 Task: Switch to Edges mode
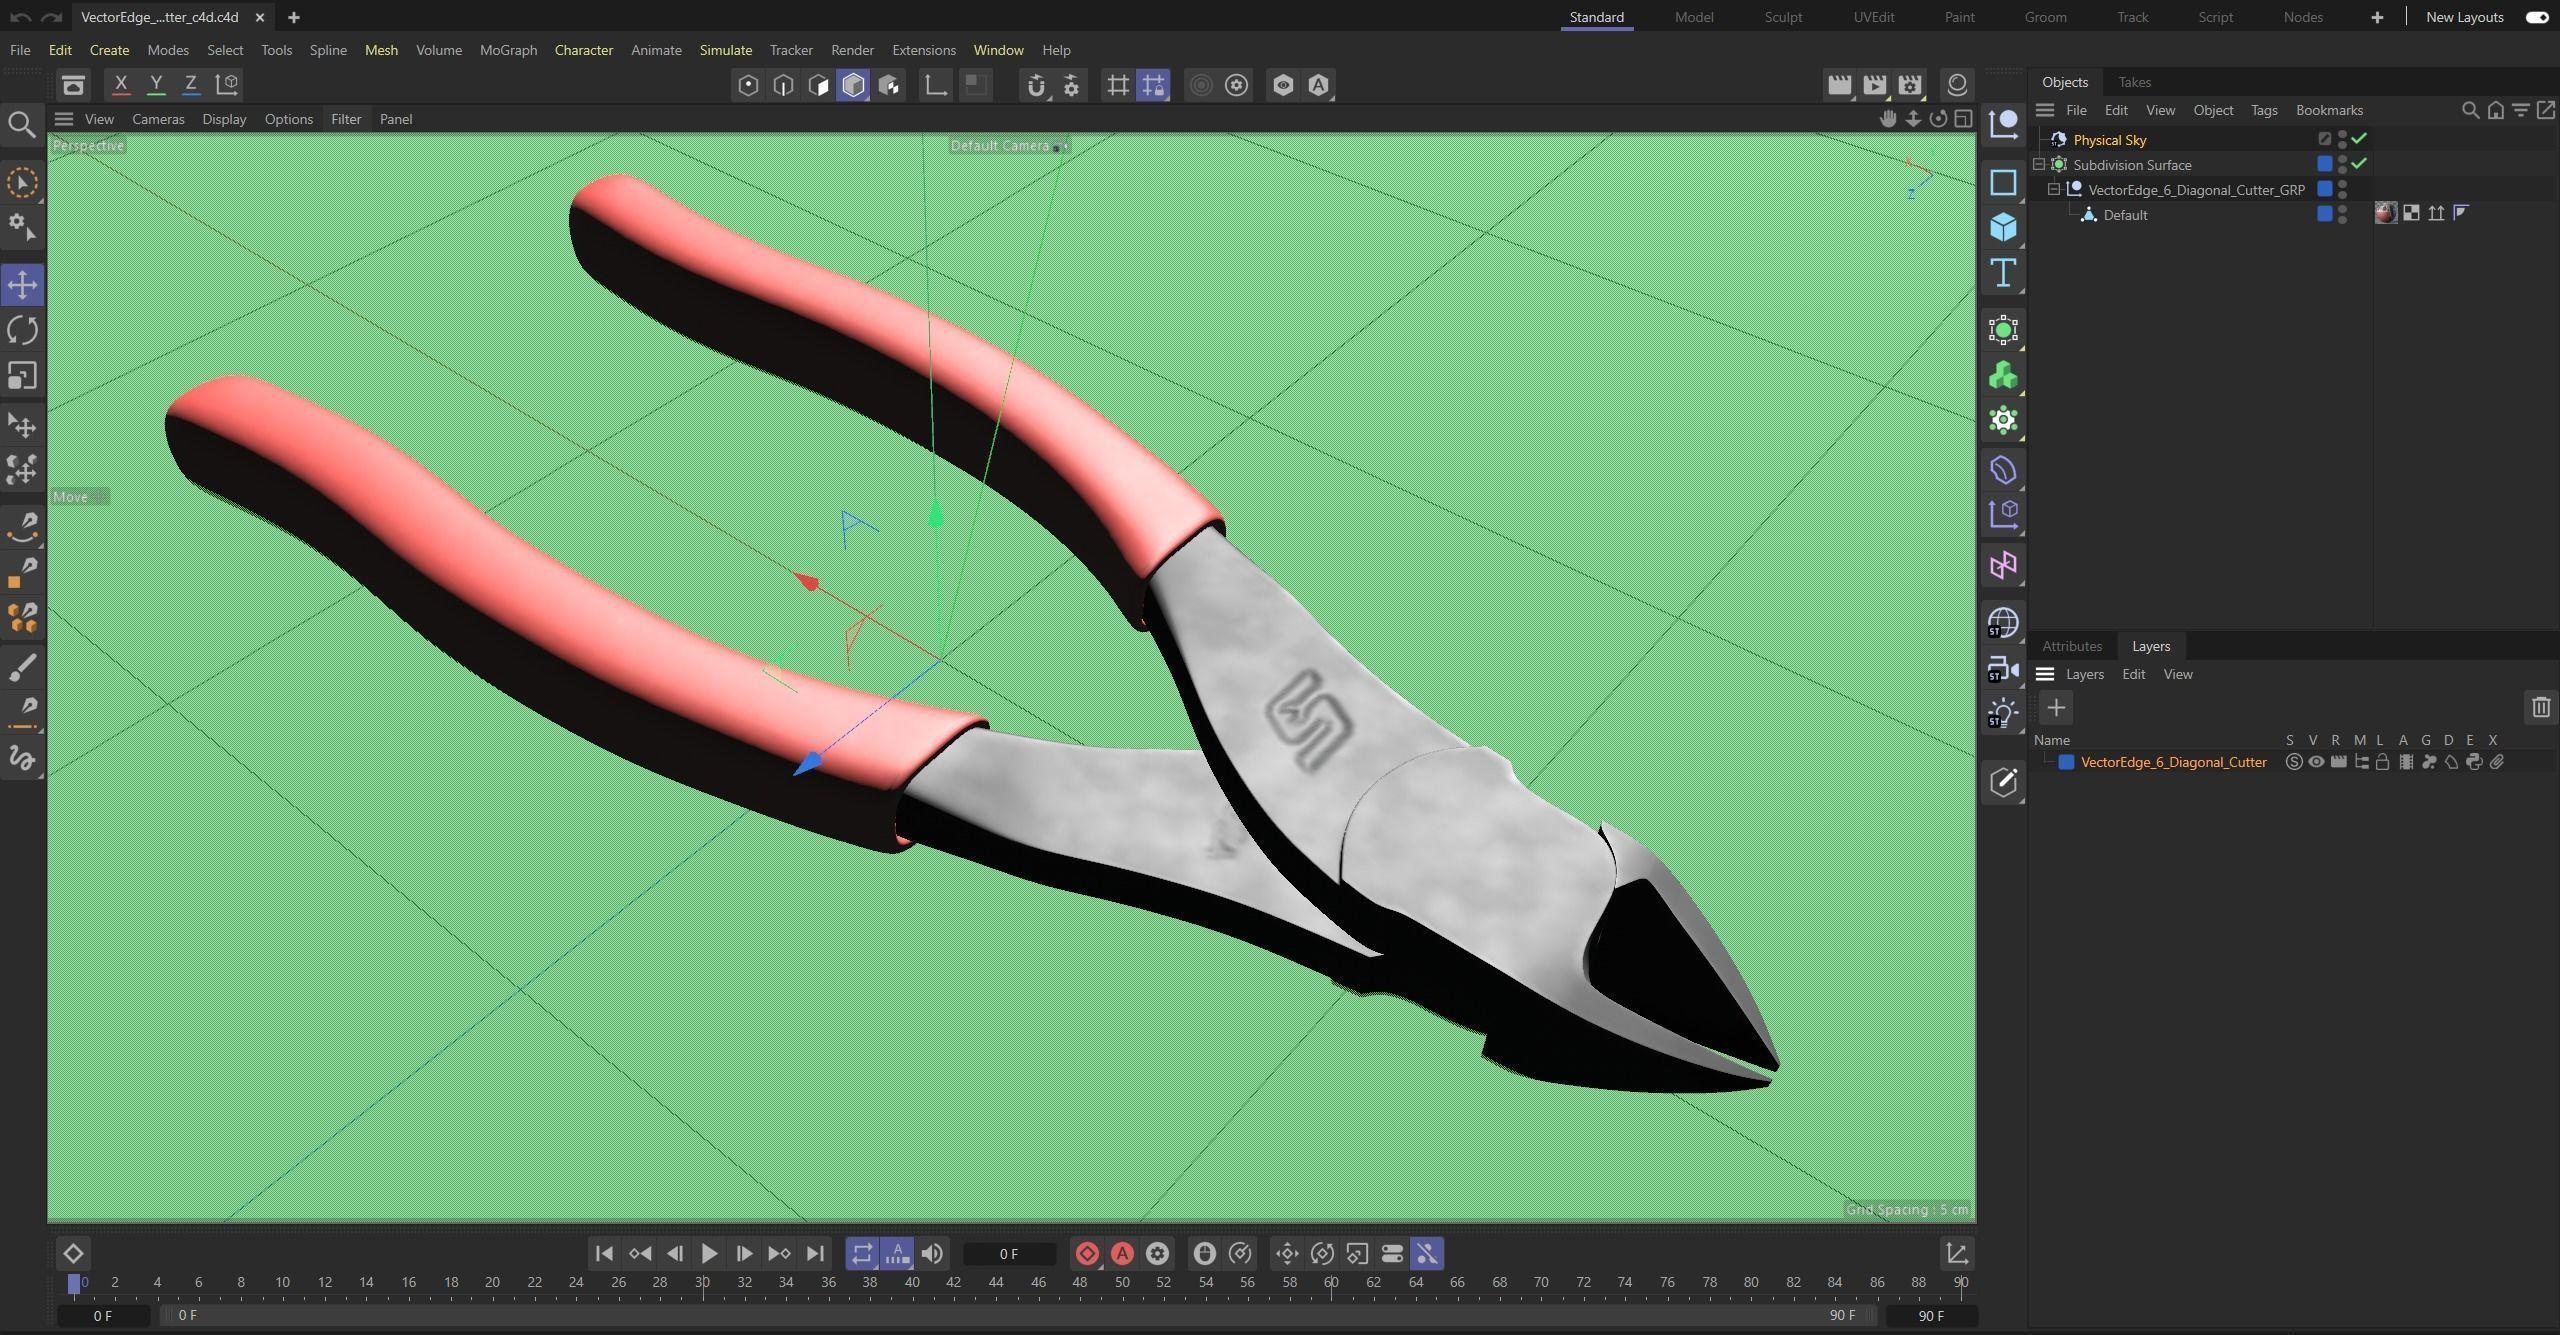coord(783,86)
